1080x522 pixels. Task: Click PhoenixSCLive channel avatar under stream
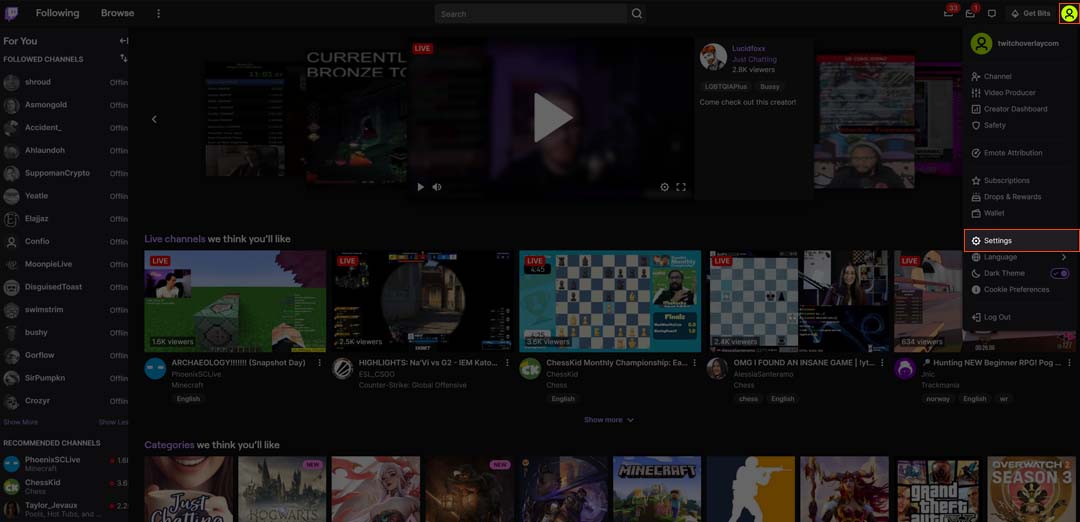point(155,368)
